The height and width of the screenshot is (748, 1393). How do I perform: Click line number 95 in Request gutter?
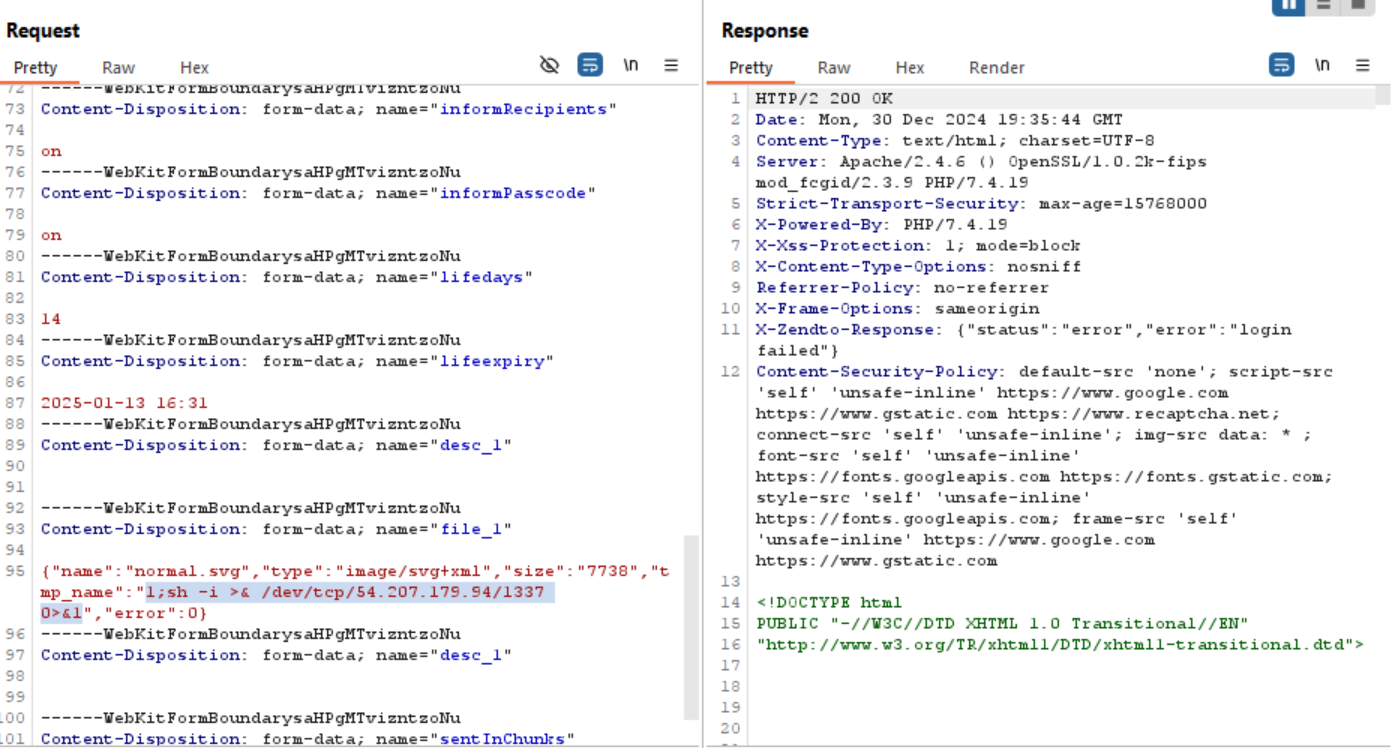(x=14, y=571)
